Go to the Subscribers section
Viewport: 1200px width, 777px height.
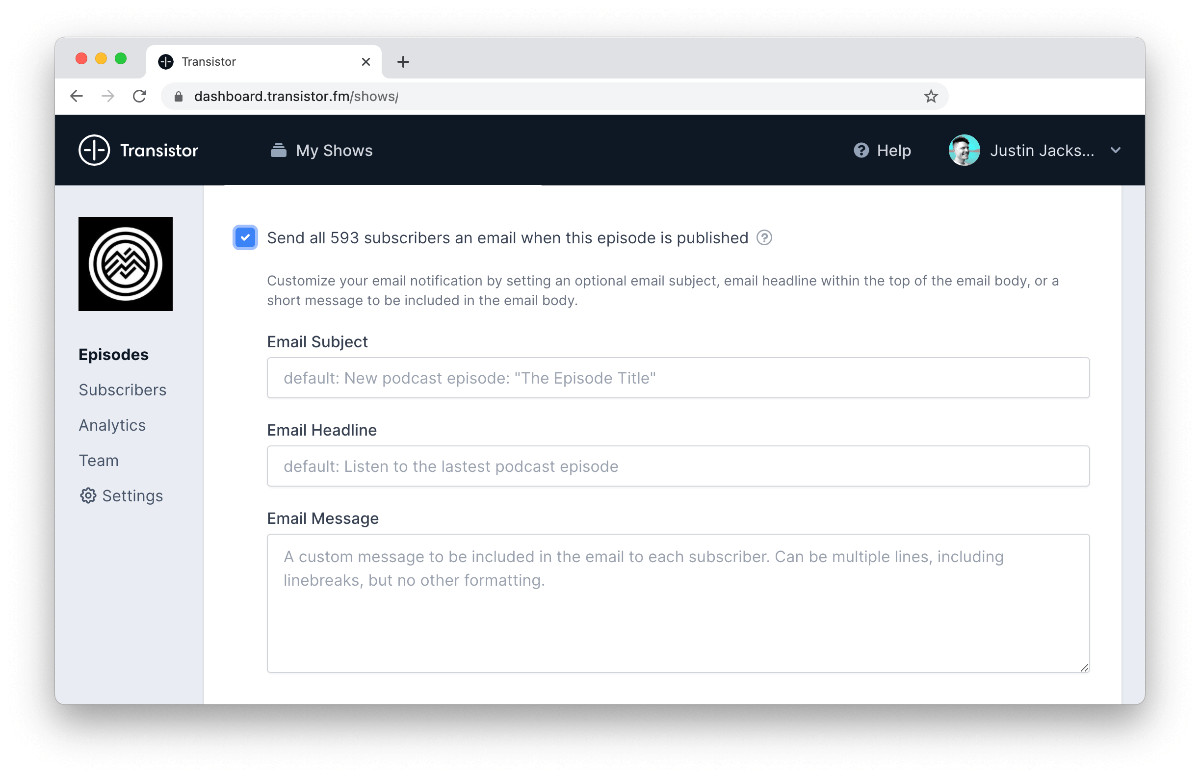(x=122, y=390)
